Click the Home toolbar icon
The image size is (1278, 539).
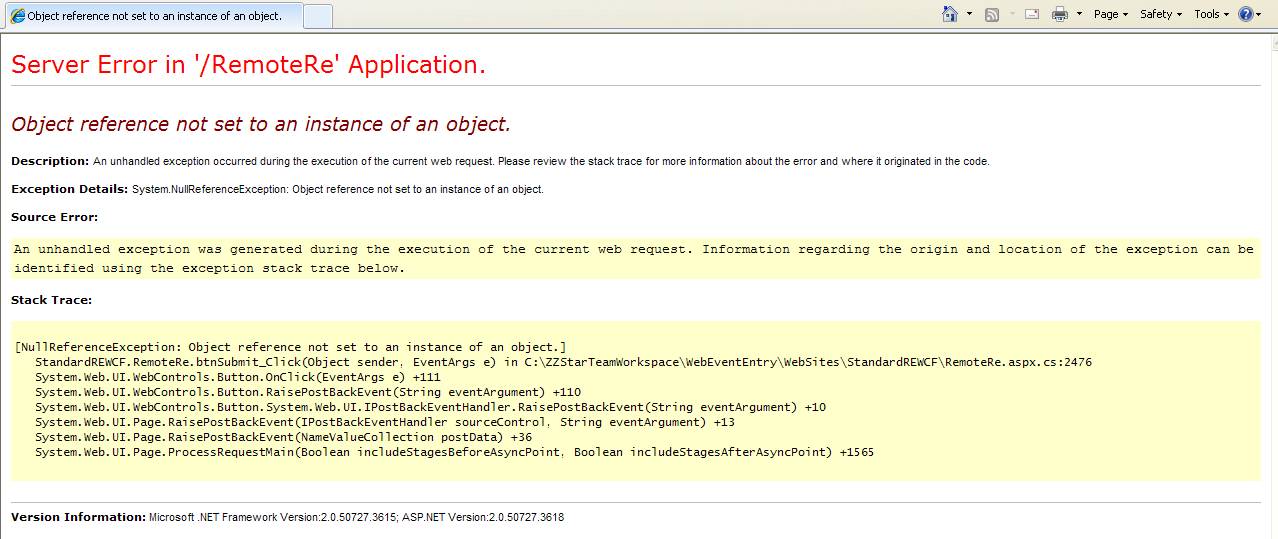tap(950, 14)
